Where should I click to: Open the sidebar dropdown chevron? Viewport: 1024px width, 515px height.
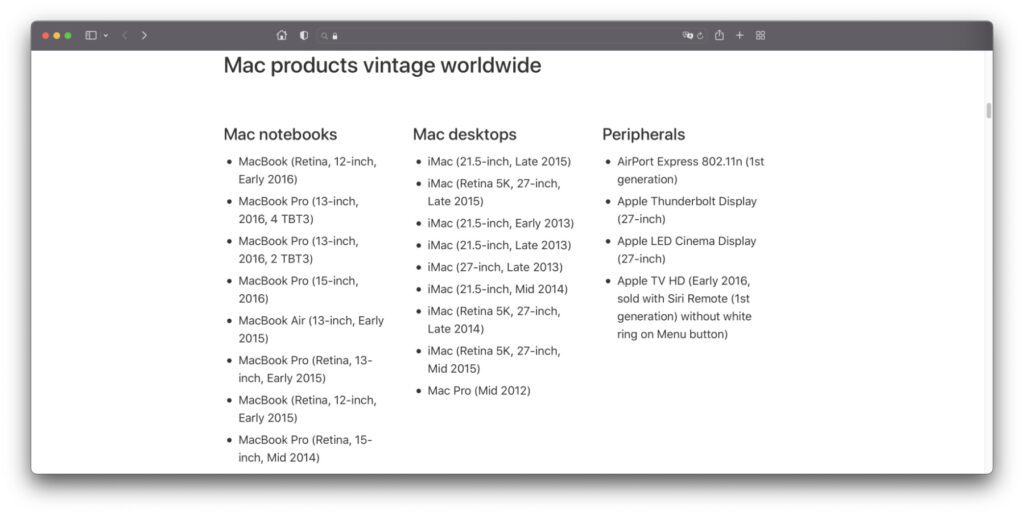click(106, 36)
